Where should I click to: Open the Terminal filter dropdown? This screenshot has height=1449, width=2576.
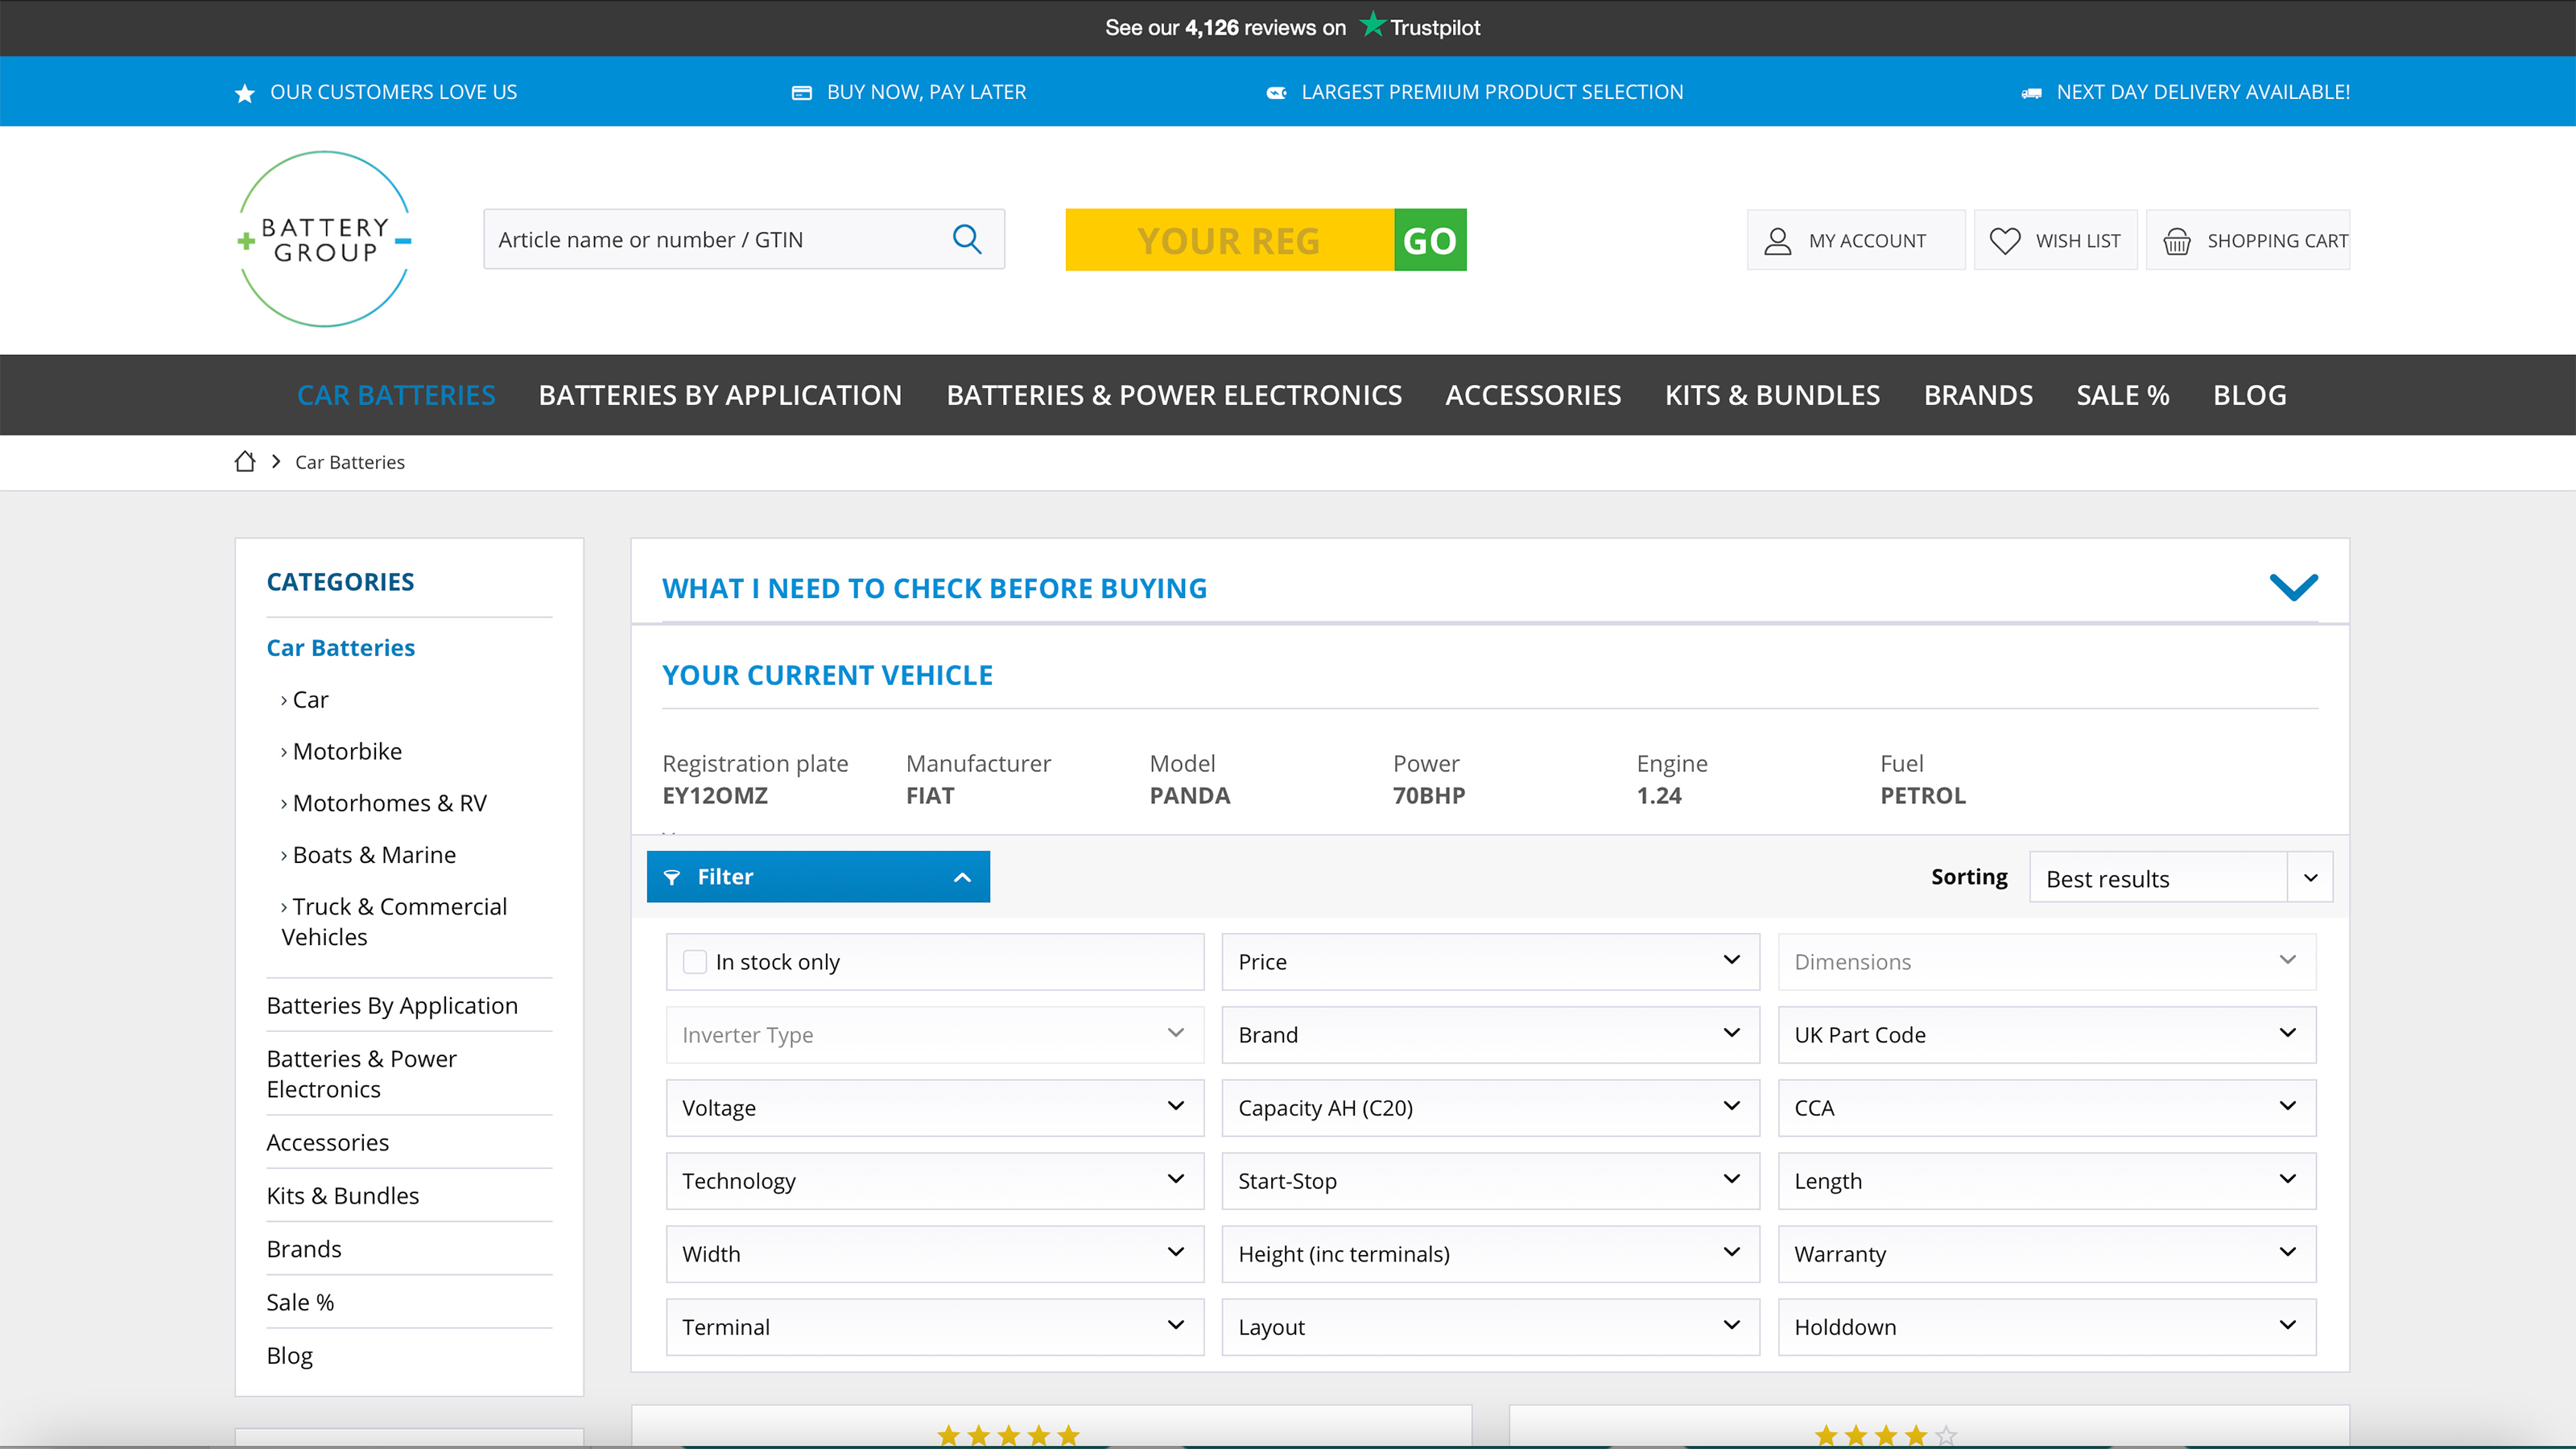(934, 1326)
